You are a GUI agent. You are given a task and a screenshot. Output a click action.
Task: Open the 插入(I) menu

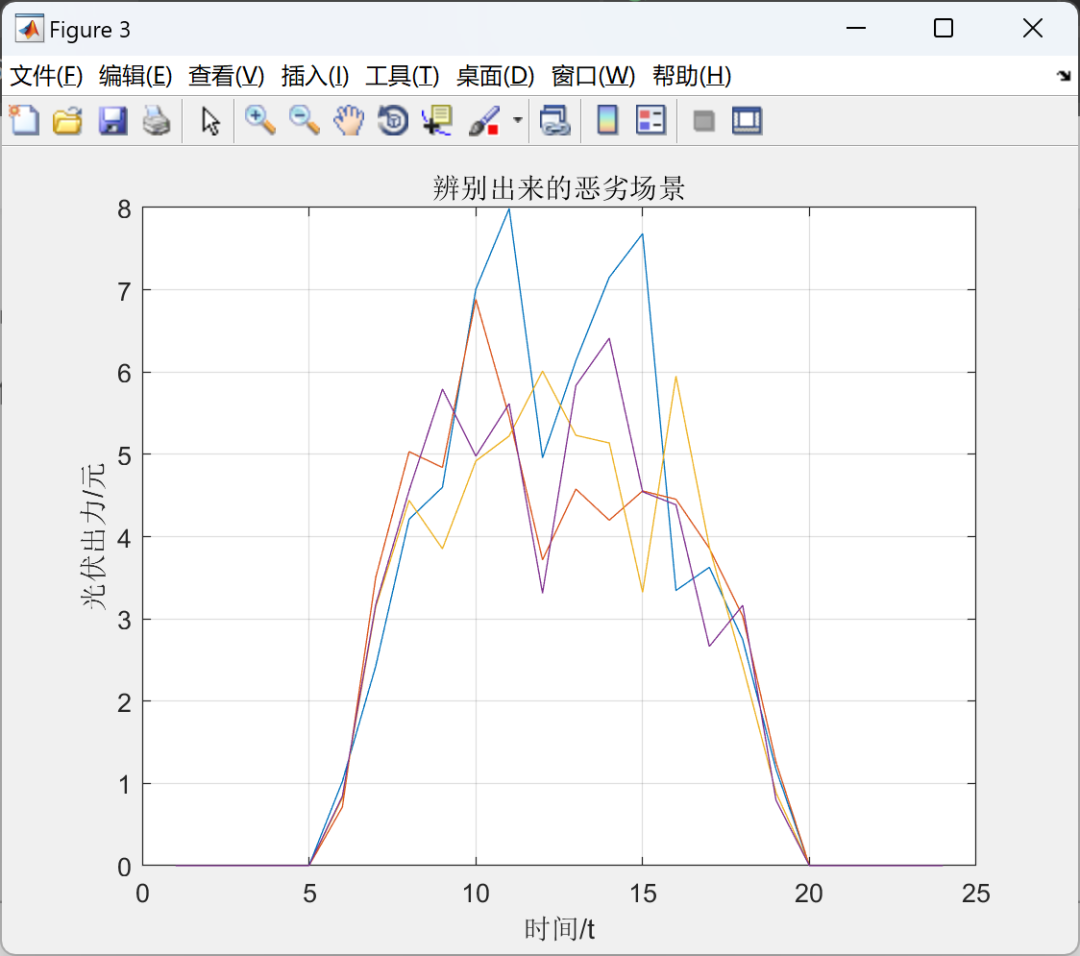click(x=315, y=76)
